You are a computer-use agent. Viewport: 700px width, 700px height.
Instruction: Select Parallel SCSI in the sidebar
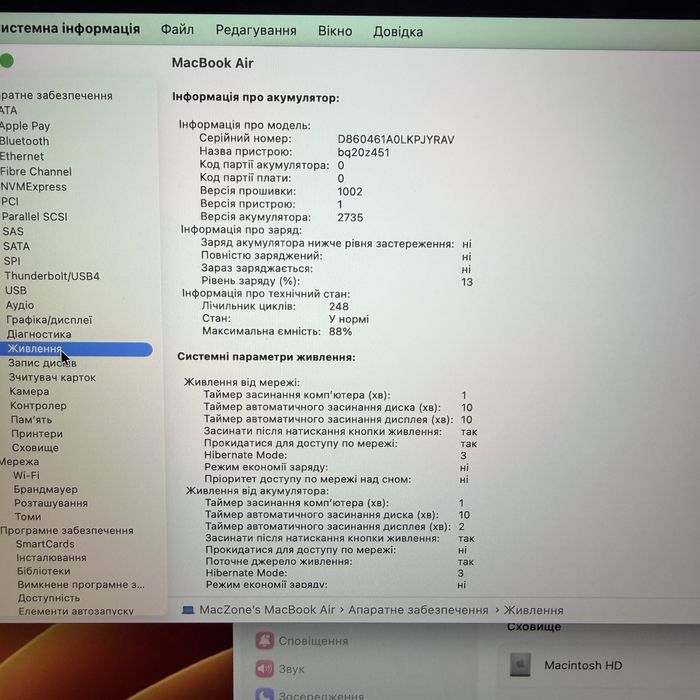[34, 217]
